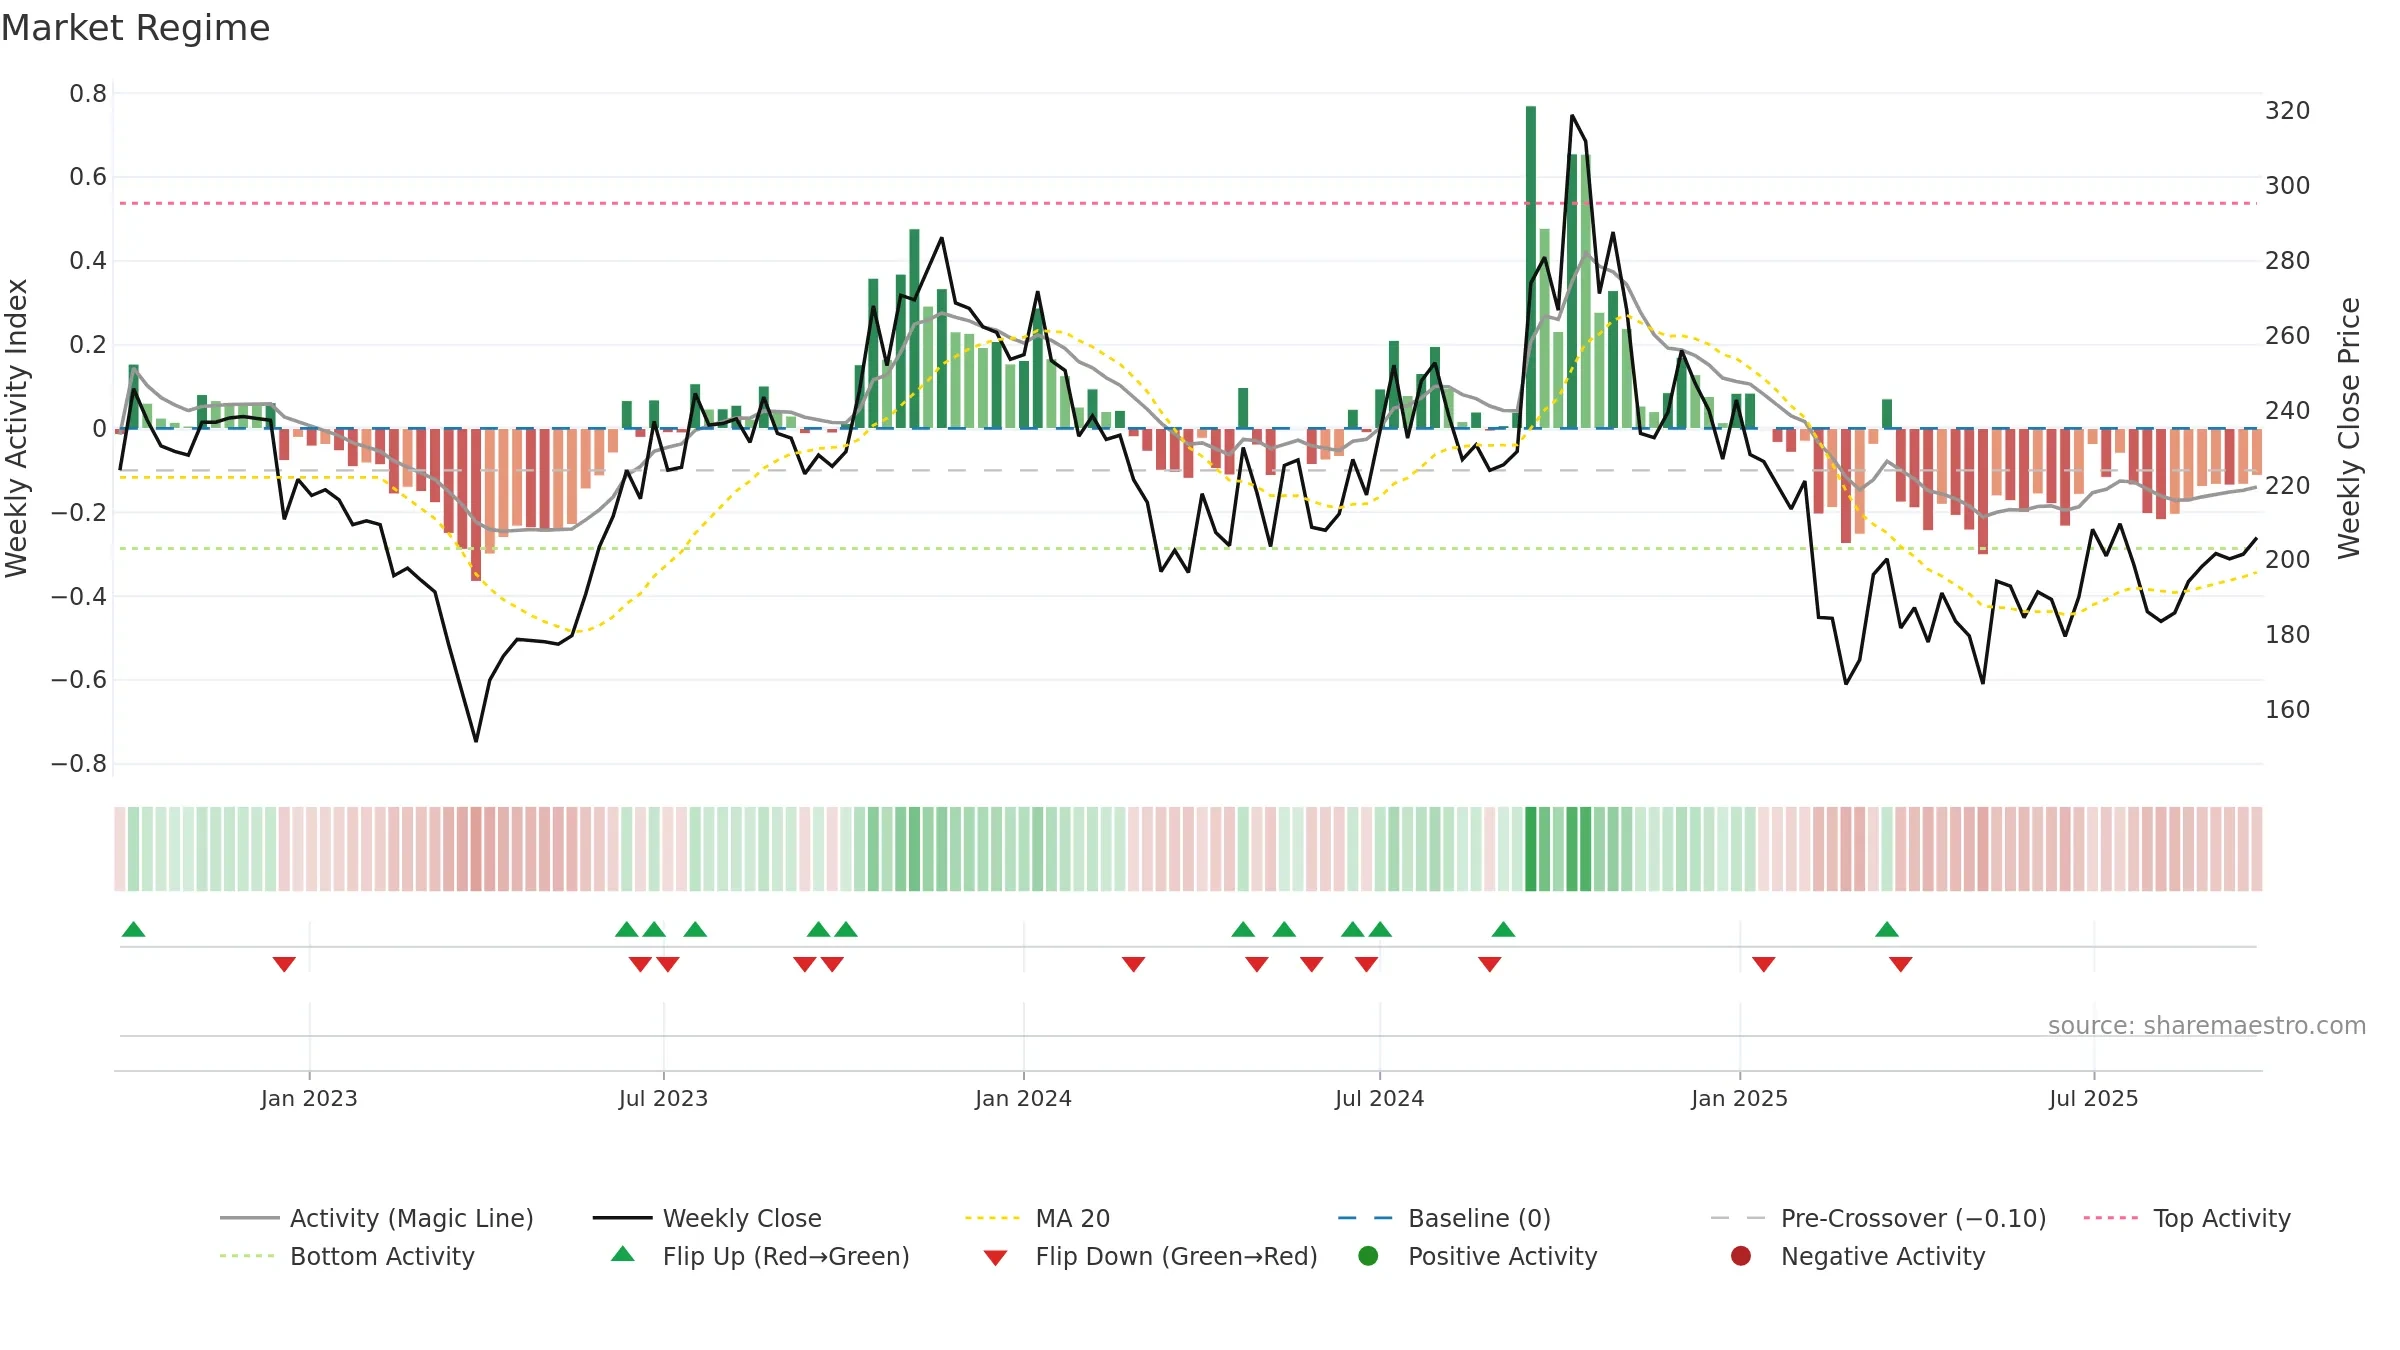Click the source: sharemaestro.com text
Screen dimensions: 2400x1350
[x=2207, y=1026]
